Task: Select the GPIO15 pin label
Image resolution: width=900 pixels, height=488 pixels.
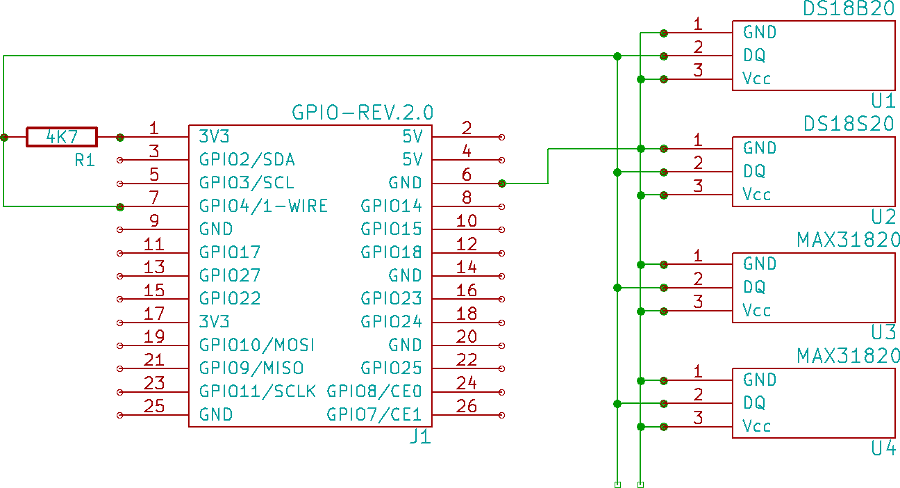Action: [x=391, y=229]
